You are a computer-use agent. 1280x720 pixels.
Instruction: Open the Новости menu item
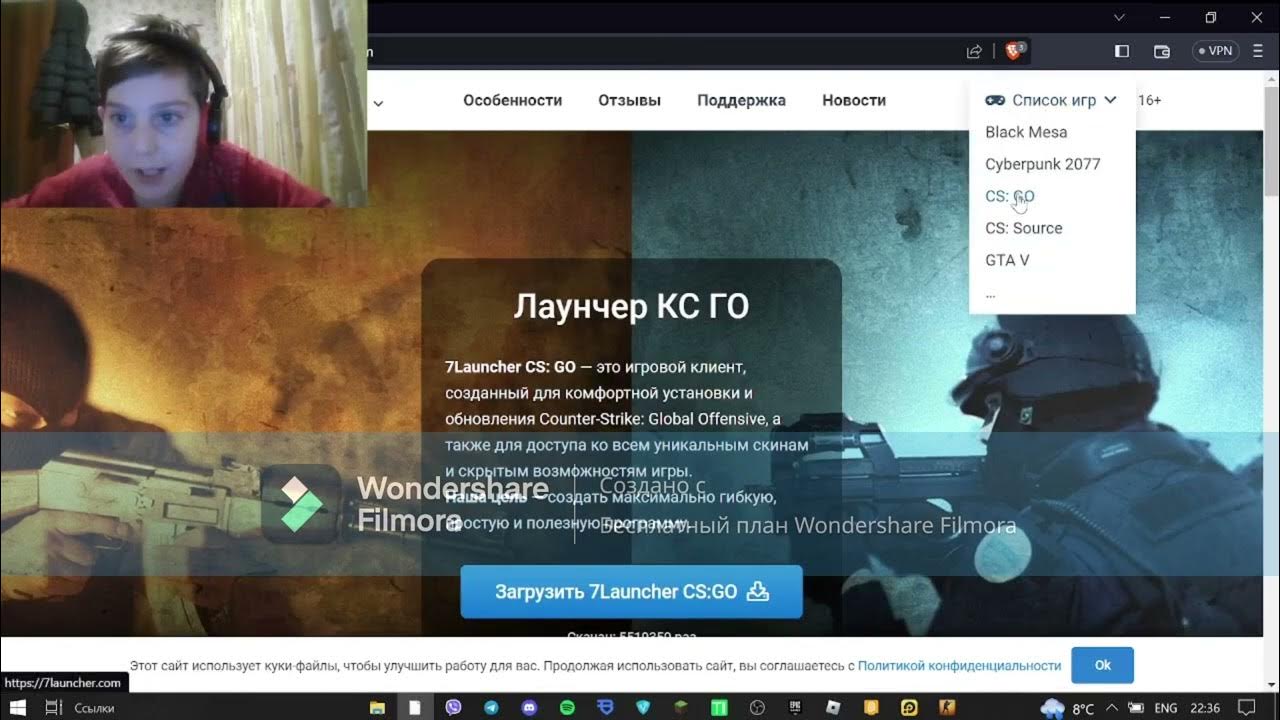(x=854, y=100)
